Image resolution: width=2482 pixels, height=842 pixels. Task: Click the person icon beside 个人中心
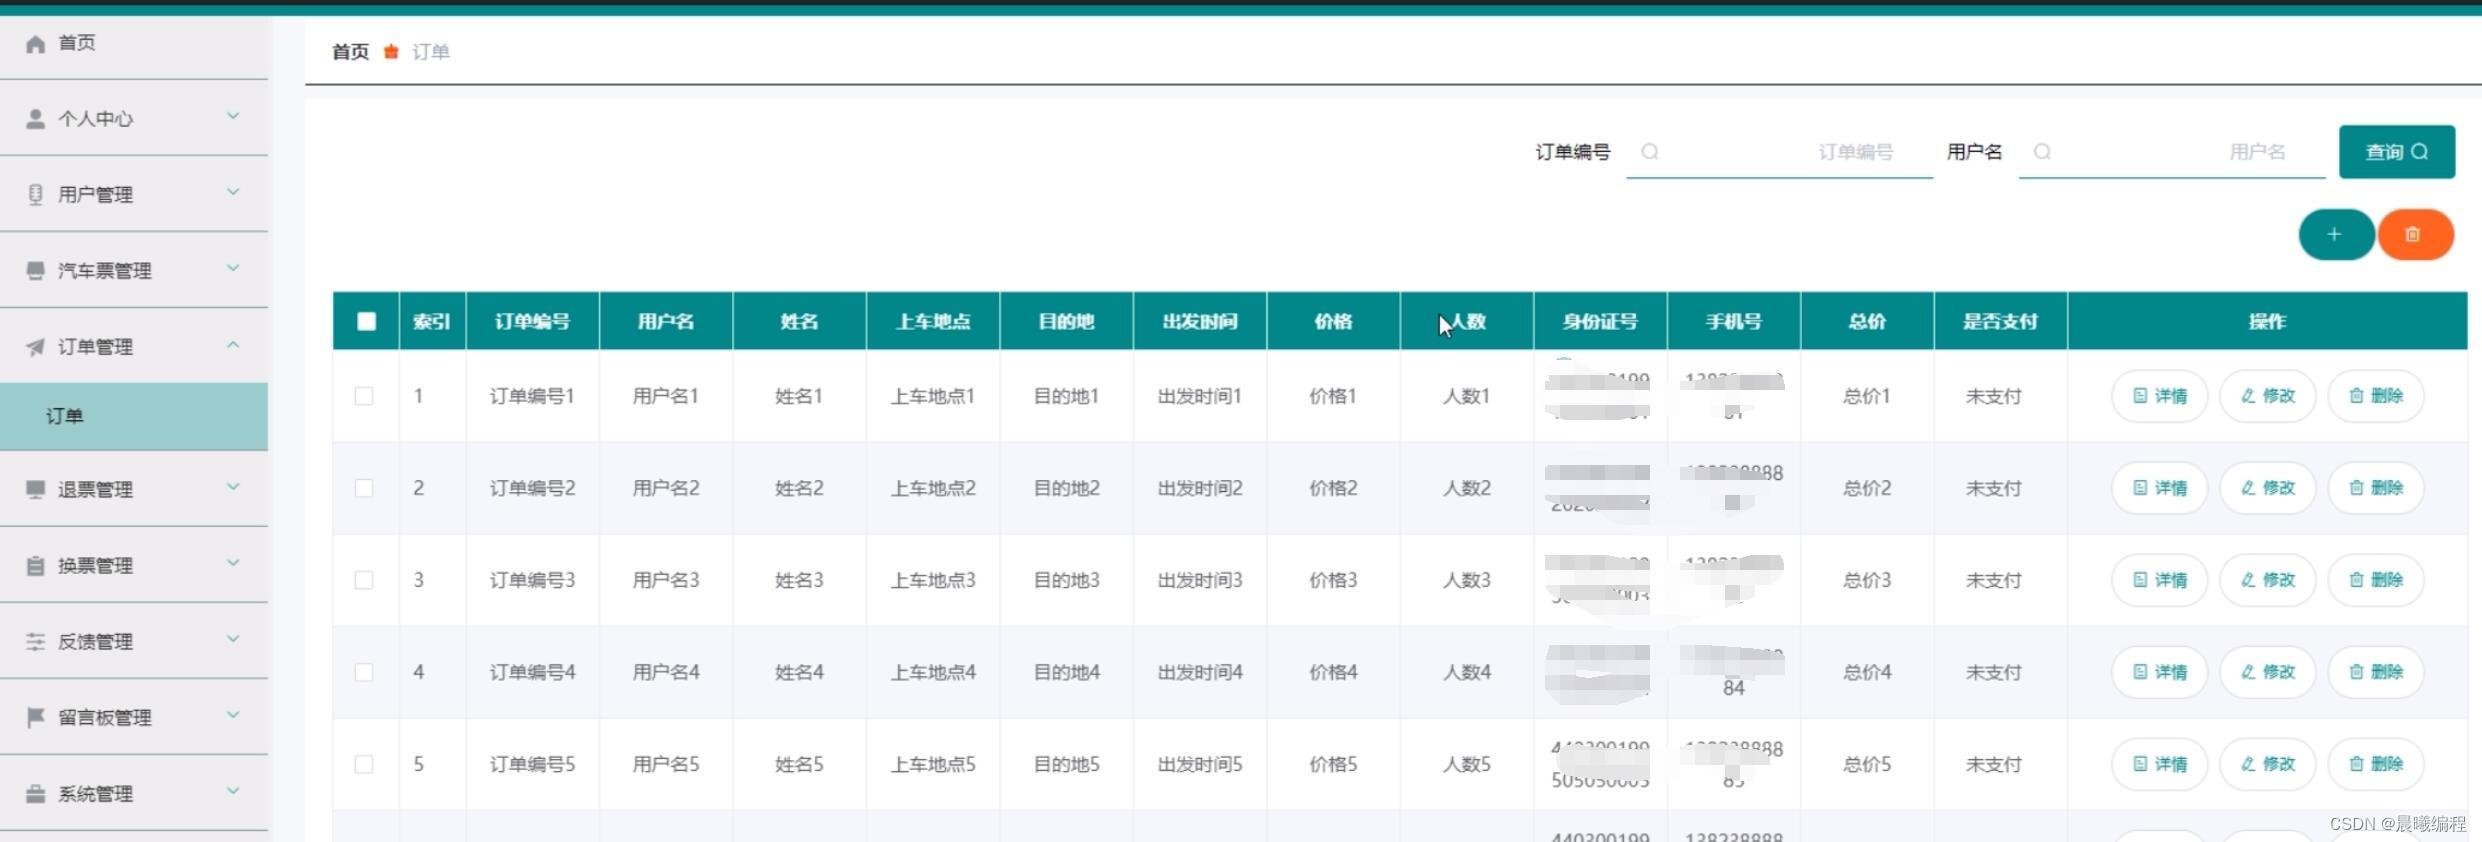pyautogui.click(x=35, y=119)
